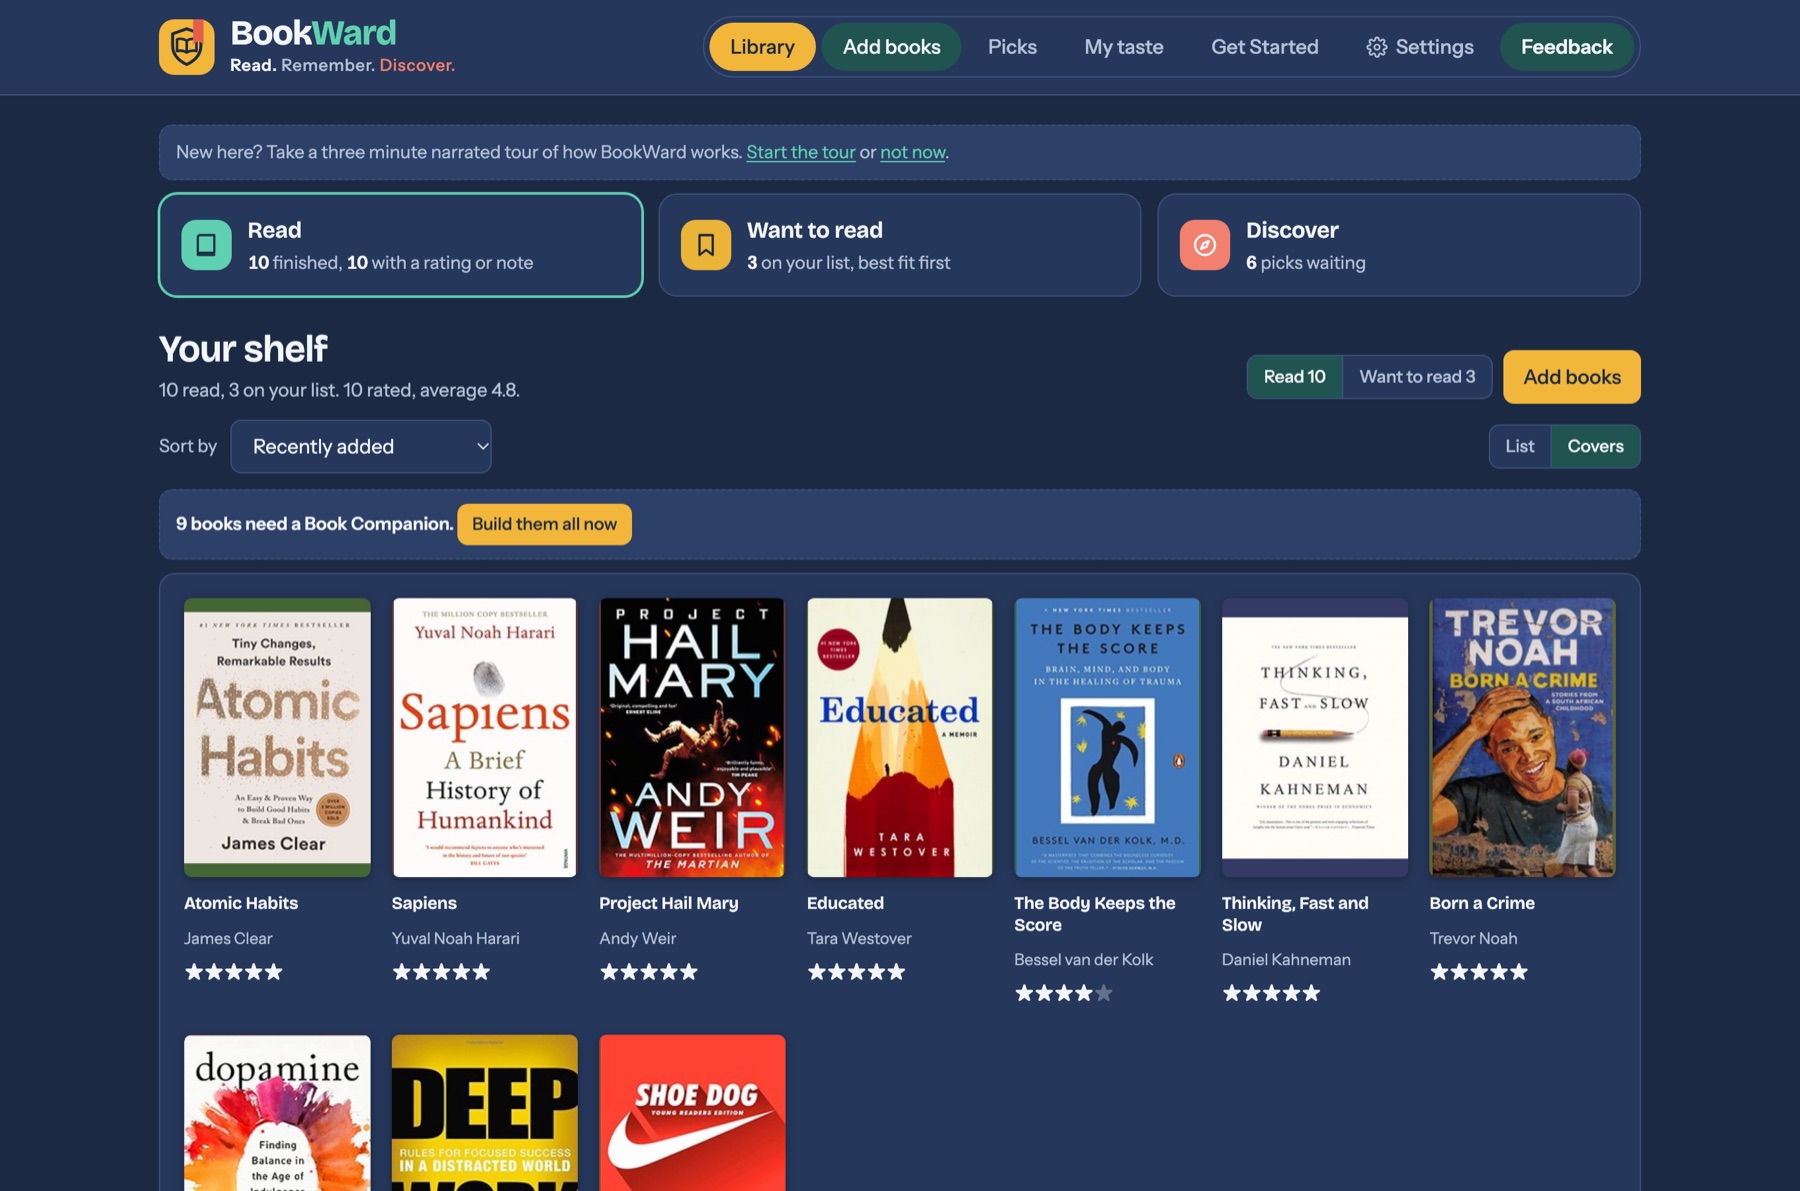Click author name Tara Westover
This screenshot has height=1191, width=1800.
coord(859,938)
